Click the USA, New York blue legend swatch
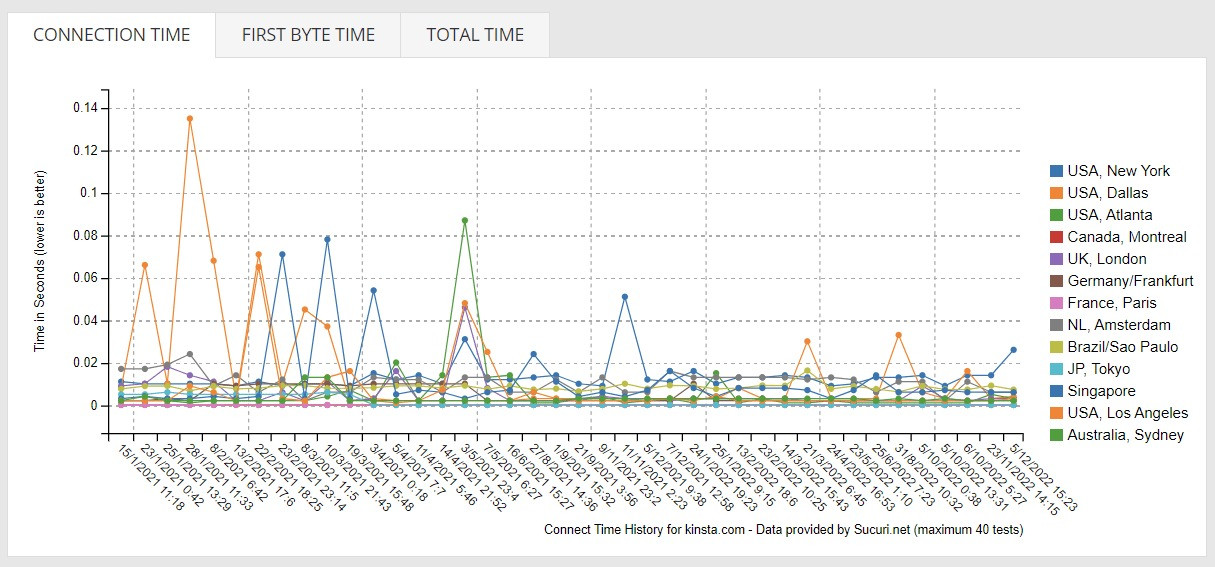Screen dimensions: 1215x567 click(x=1056, y=171)
